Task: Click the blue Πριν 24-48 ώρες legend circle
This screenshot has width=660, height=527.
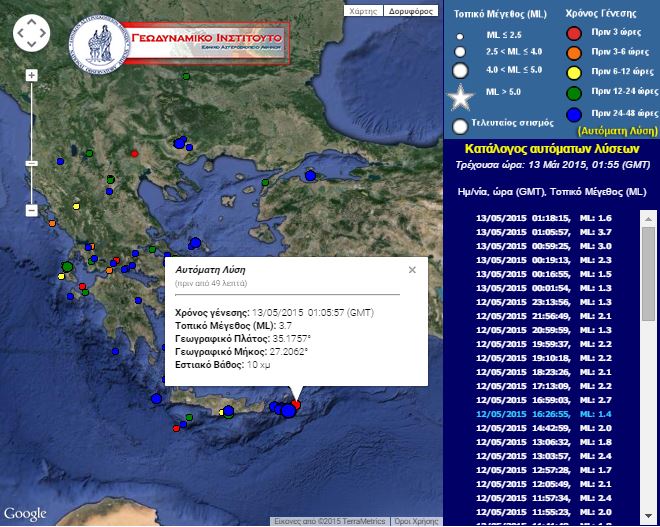Action: pyautogui.click(x=574, y=114)
